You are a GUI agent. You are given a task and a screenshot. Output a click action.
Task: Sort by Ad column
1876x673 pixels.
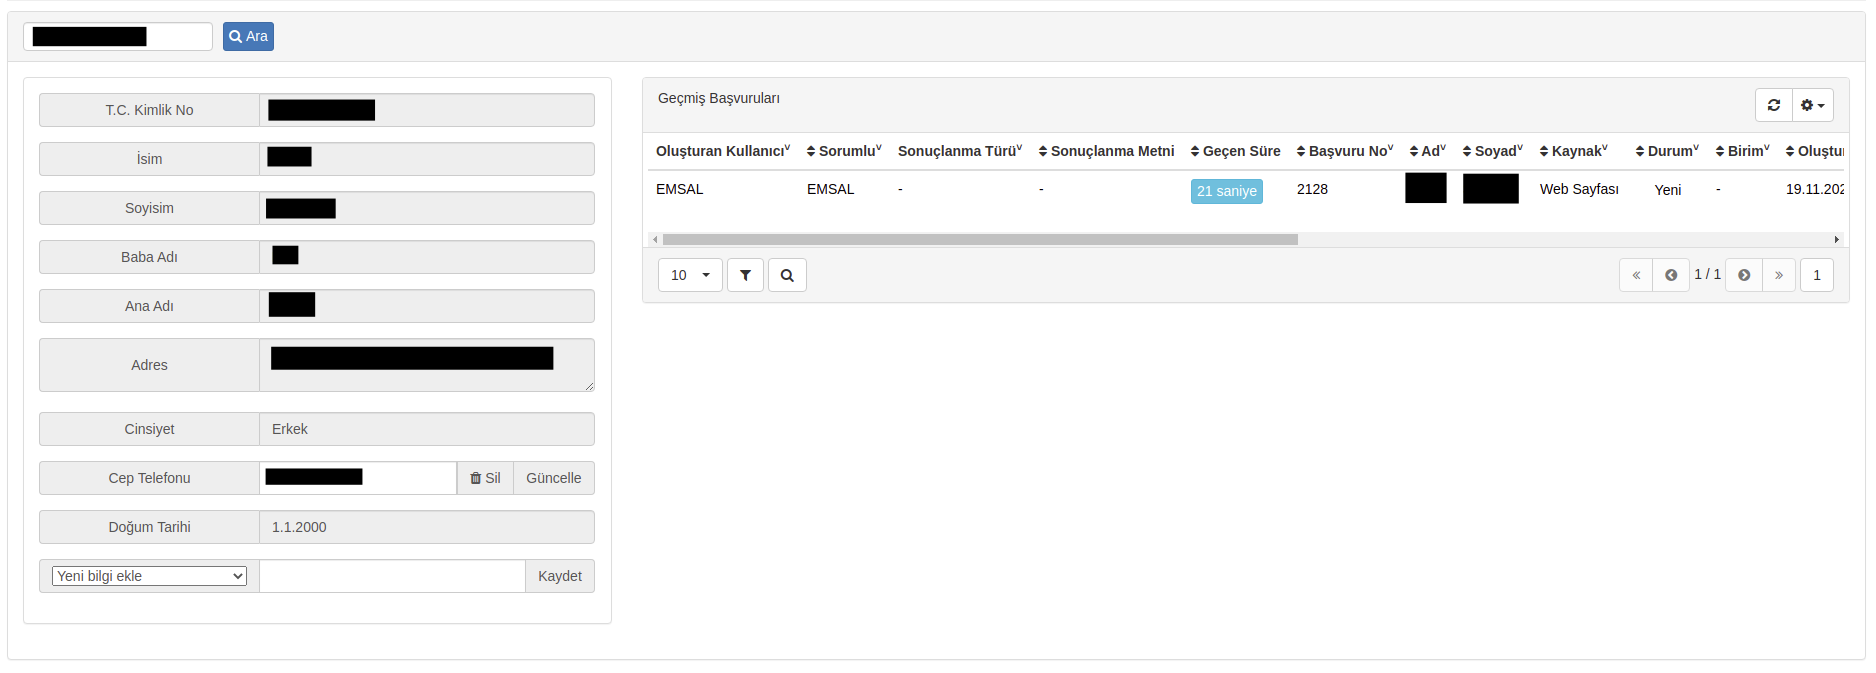pos(1427,151)
